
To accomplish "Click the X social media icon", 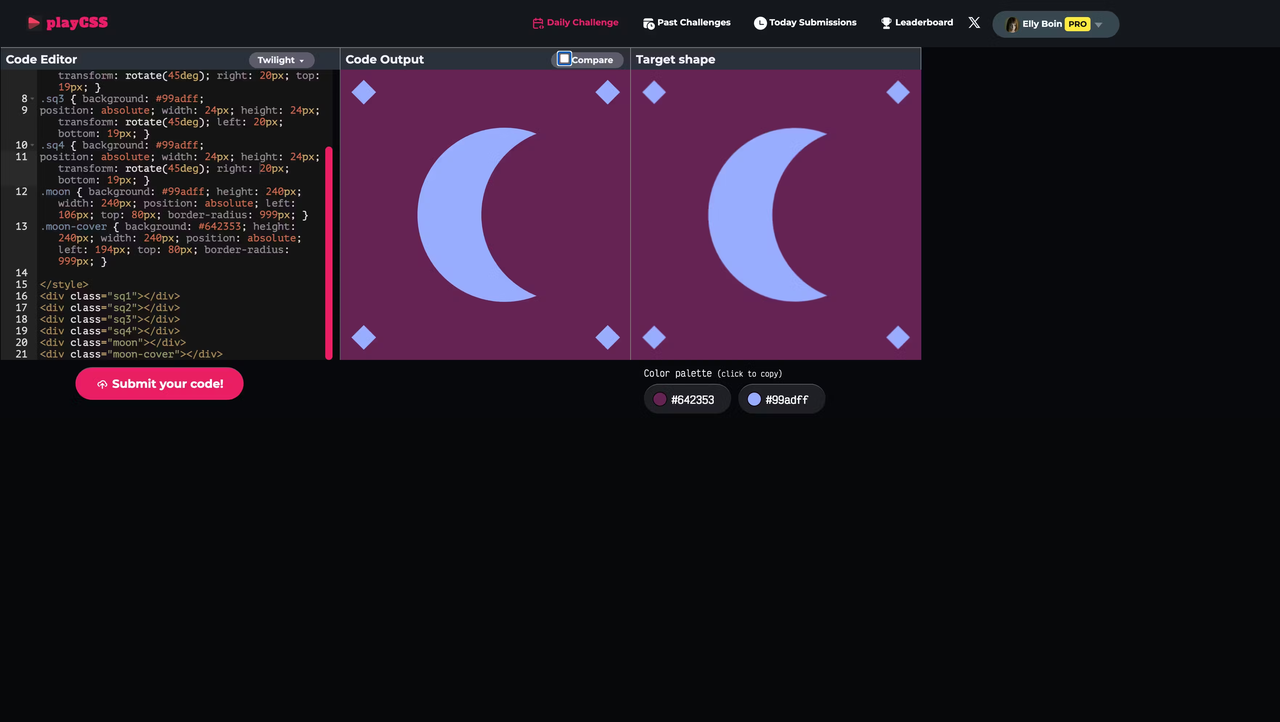I will (973, 22).
